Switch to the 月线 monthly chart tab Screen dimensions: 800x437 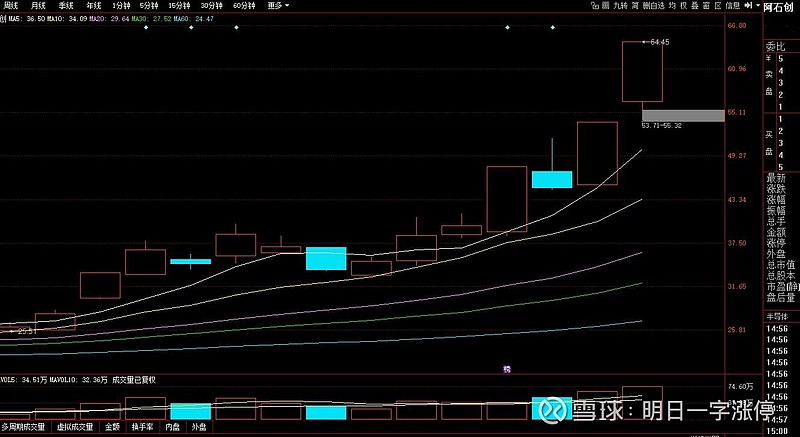(x=38, y=6)
